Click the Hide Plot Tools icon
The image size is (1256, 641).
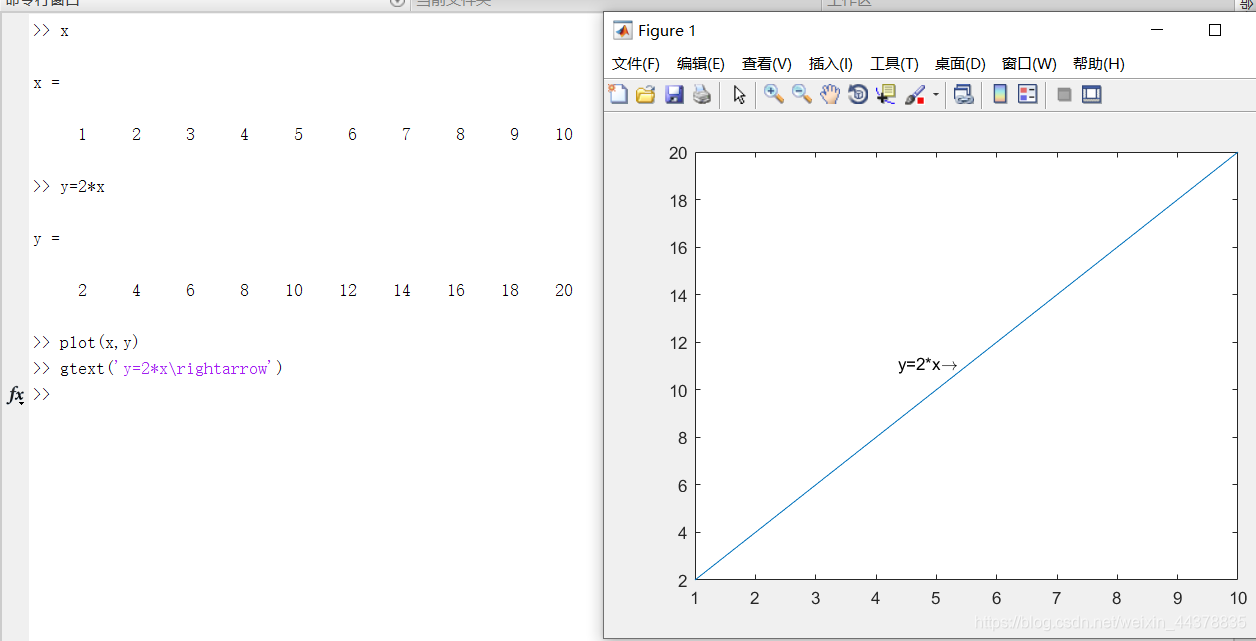pos(1064,94)
